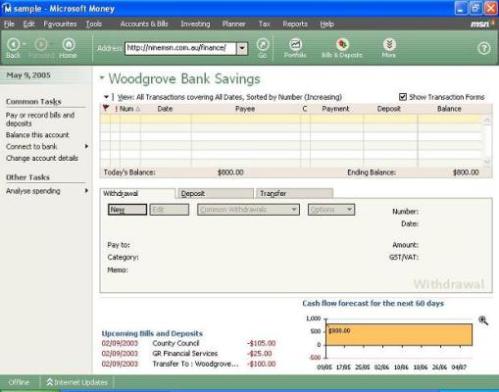The height and width of the screenshot is (392, 499).
Task: Expand Analyse spending submenu arrow
Action: click(x=87, y=191)
